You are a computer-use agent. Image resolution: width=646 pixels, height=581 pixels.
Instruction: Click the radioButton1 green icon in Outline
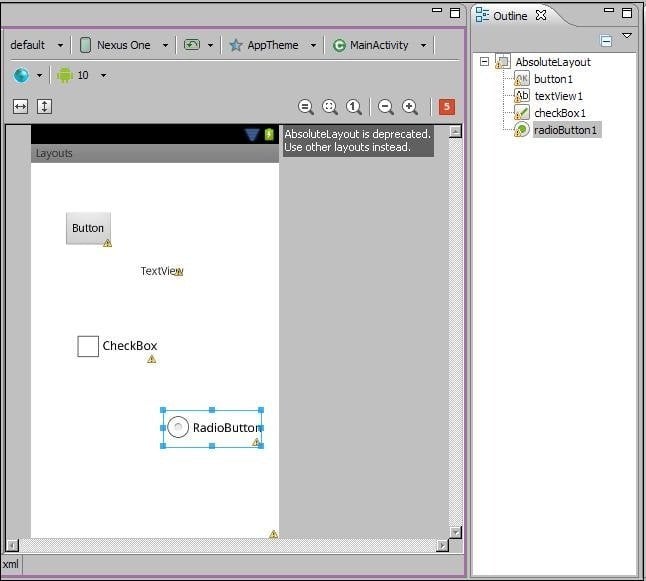click(x=522, y=129)
